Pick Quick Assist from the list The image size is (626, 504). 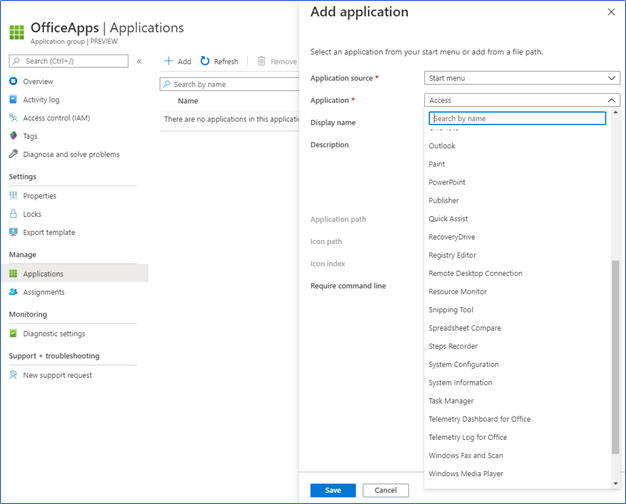448,218
